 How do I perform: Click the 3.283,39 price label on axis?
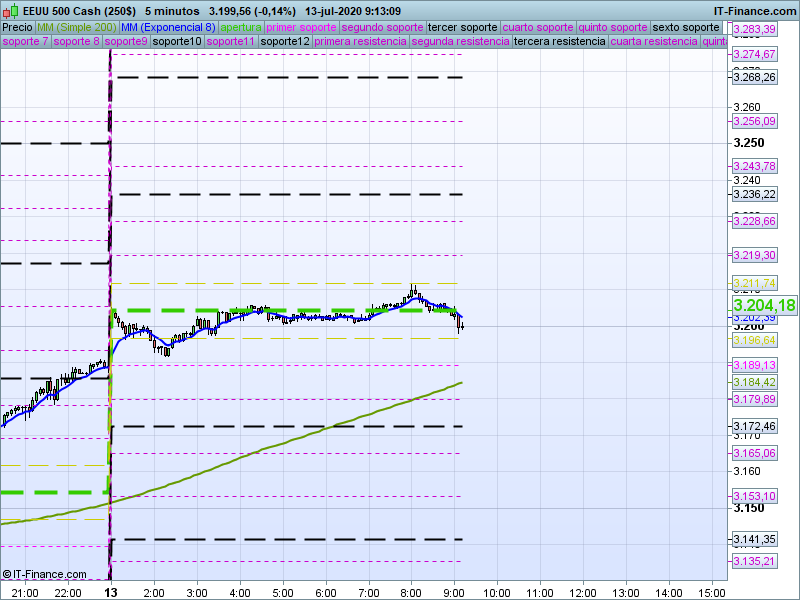coord(755,30)
